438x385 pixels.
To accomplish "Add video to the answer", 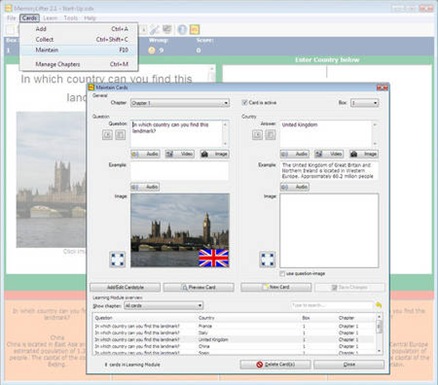I will 329,154.
